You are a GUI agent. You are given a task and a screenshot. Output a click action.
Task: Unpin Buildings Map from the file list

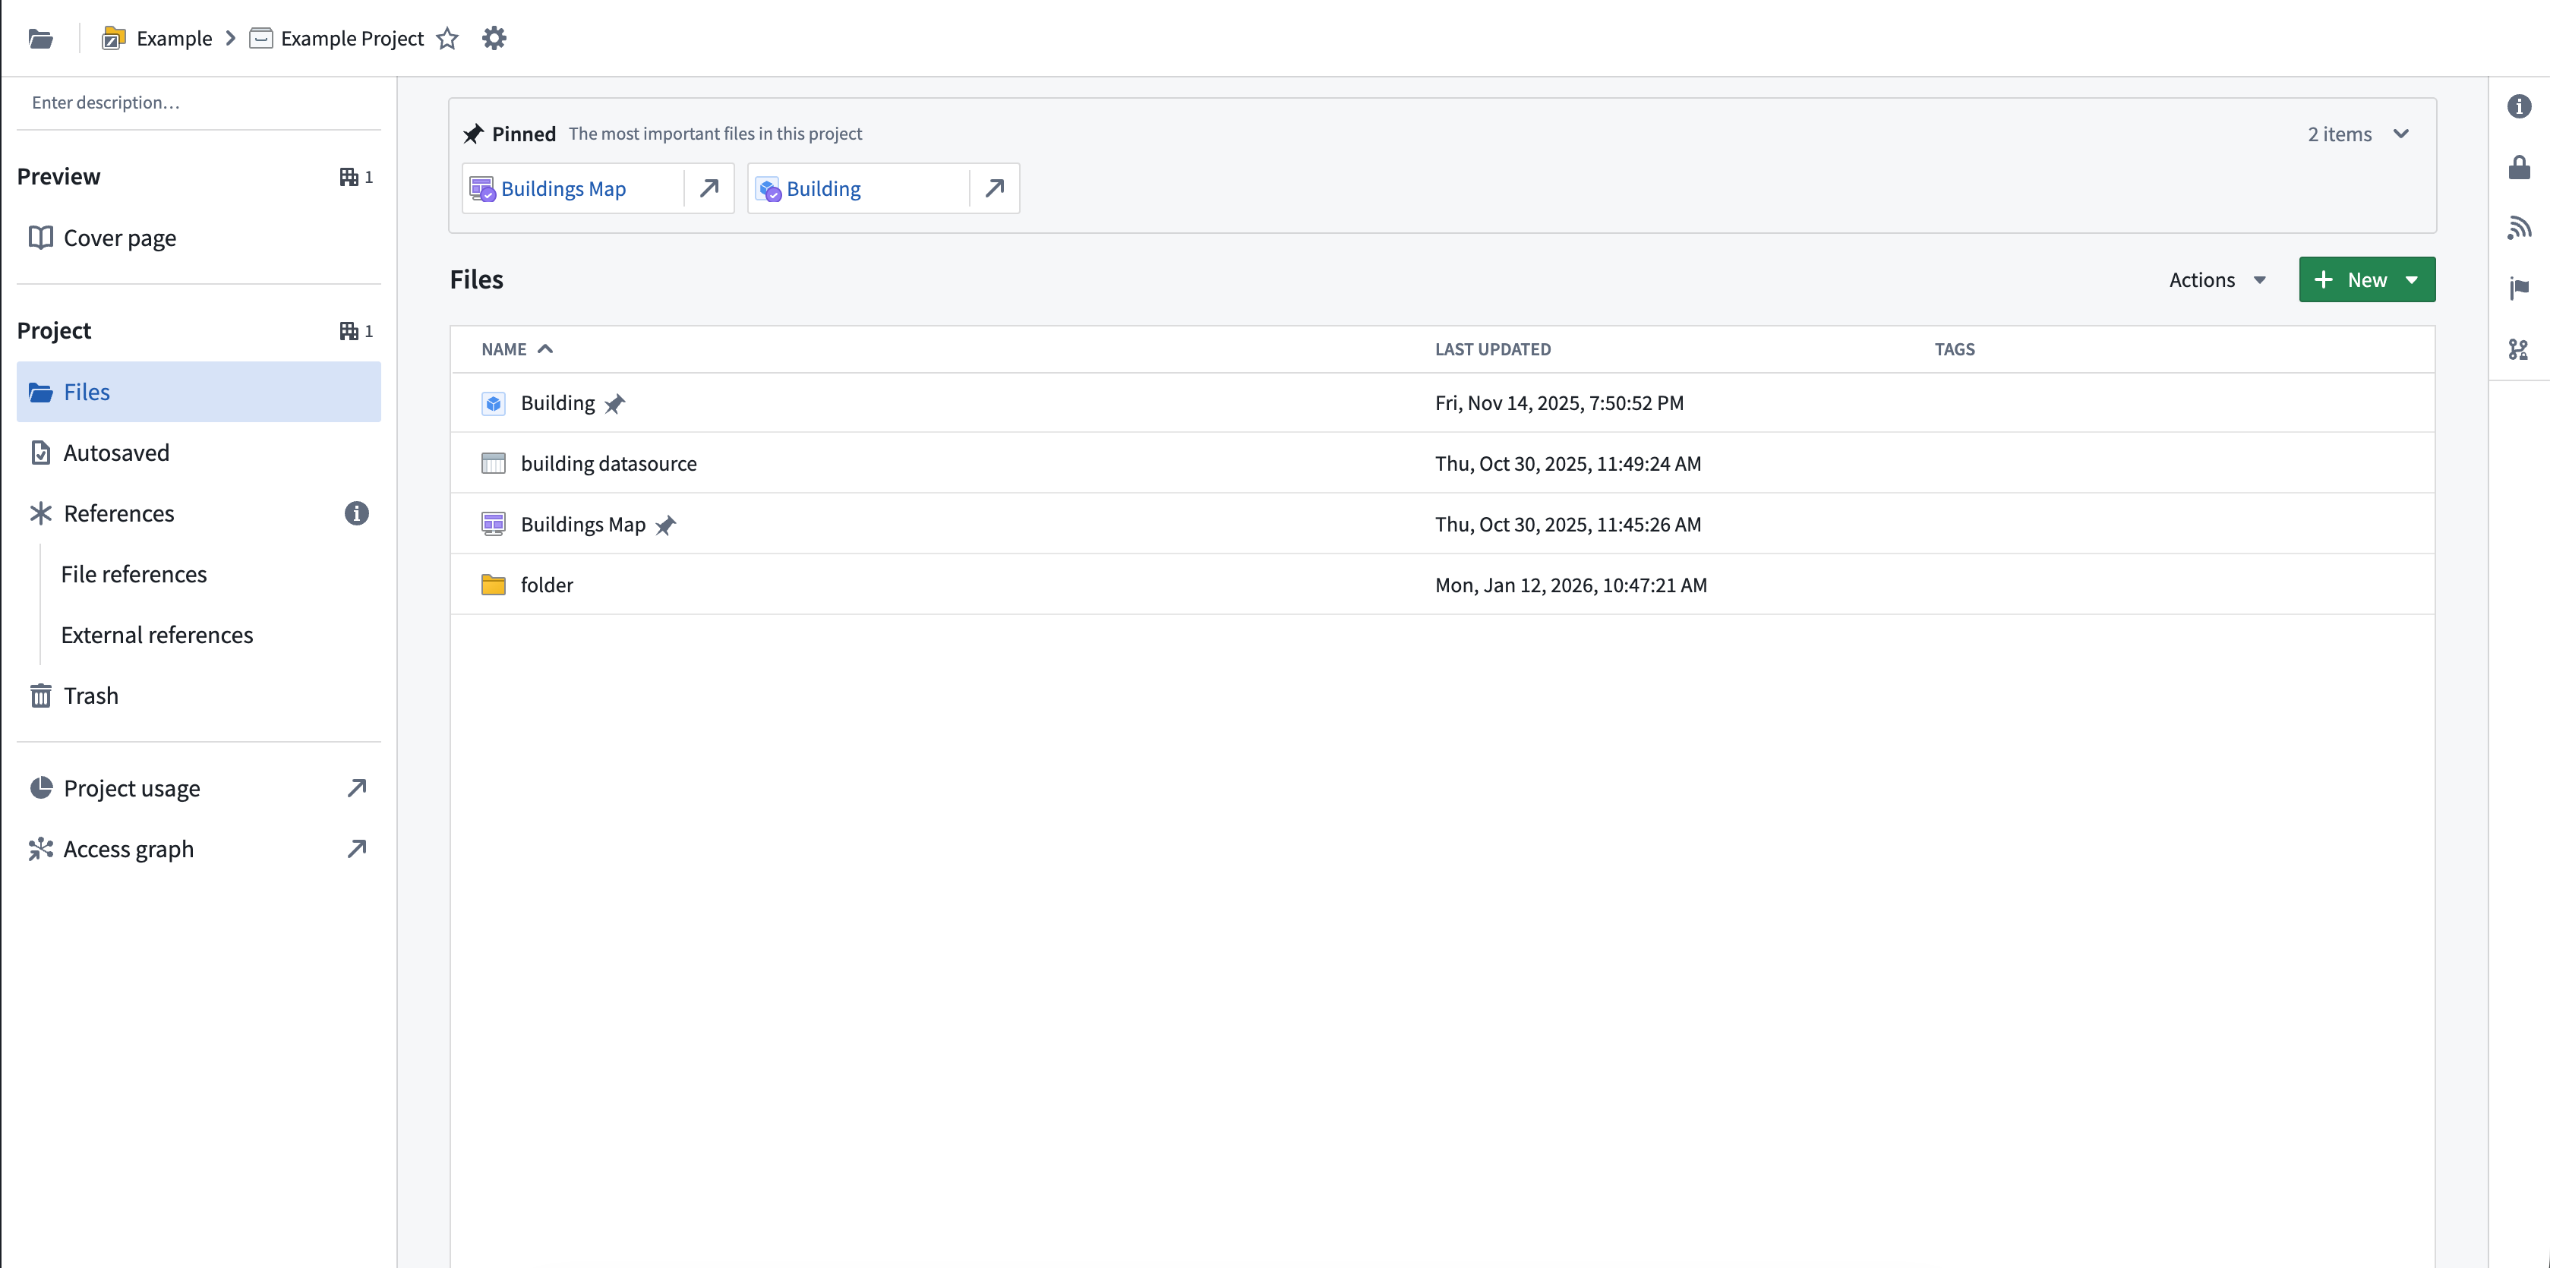coord(666,524)
